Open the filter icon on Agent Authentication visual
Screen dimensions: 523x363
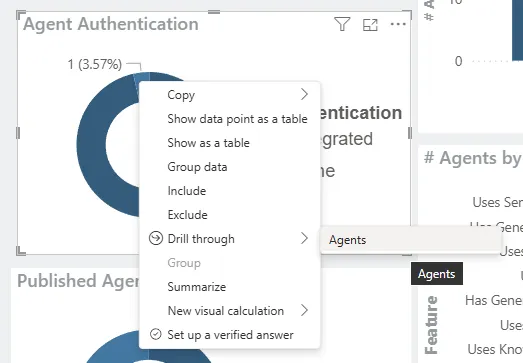point(342,24)
